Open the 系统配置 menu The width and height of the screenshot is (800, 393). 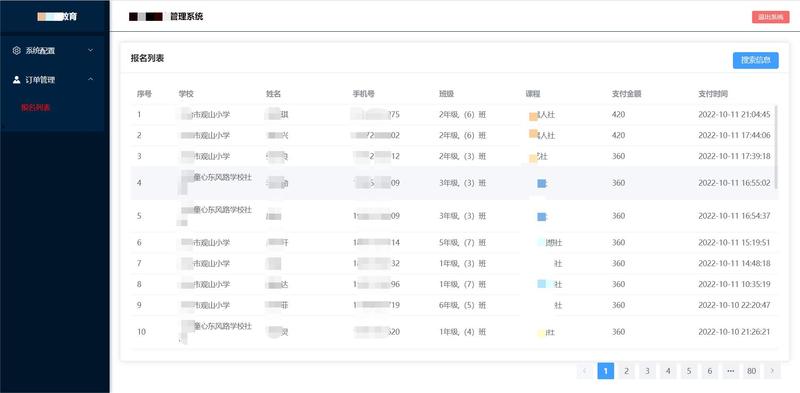(x=53, y=51)
